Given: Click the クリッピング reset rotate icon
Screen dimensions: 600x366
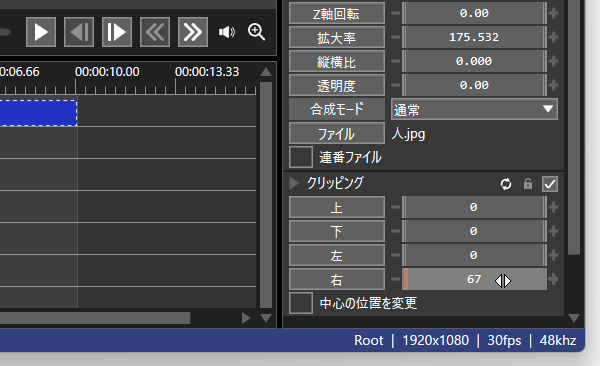Looking at the screenshot, I should pyautogui.click(x=506, y=184).
